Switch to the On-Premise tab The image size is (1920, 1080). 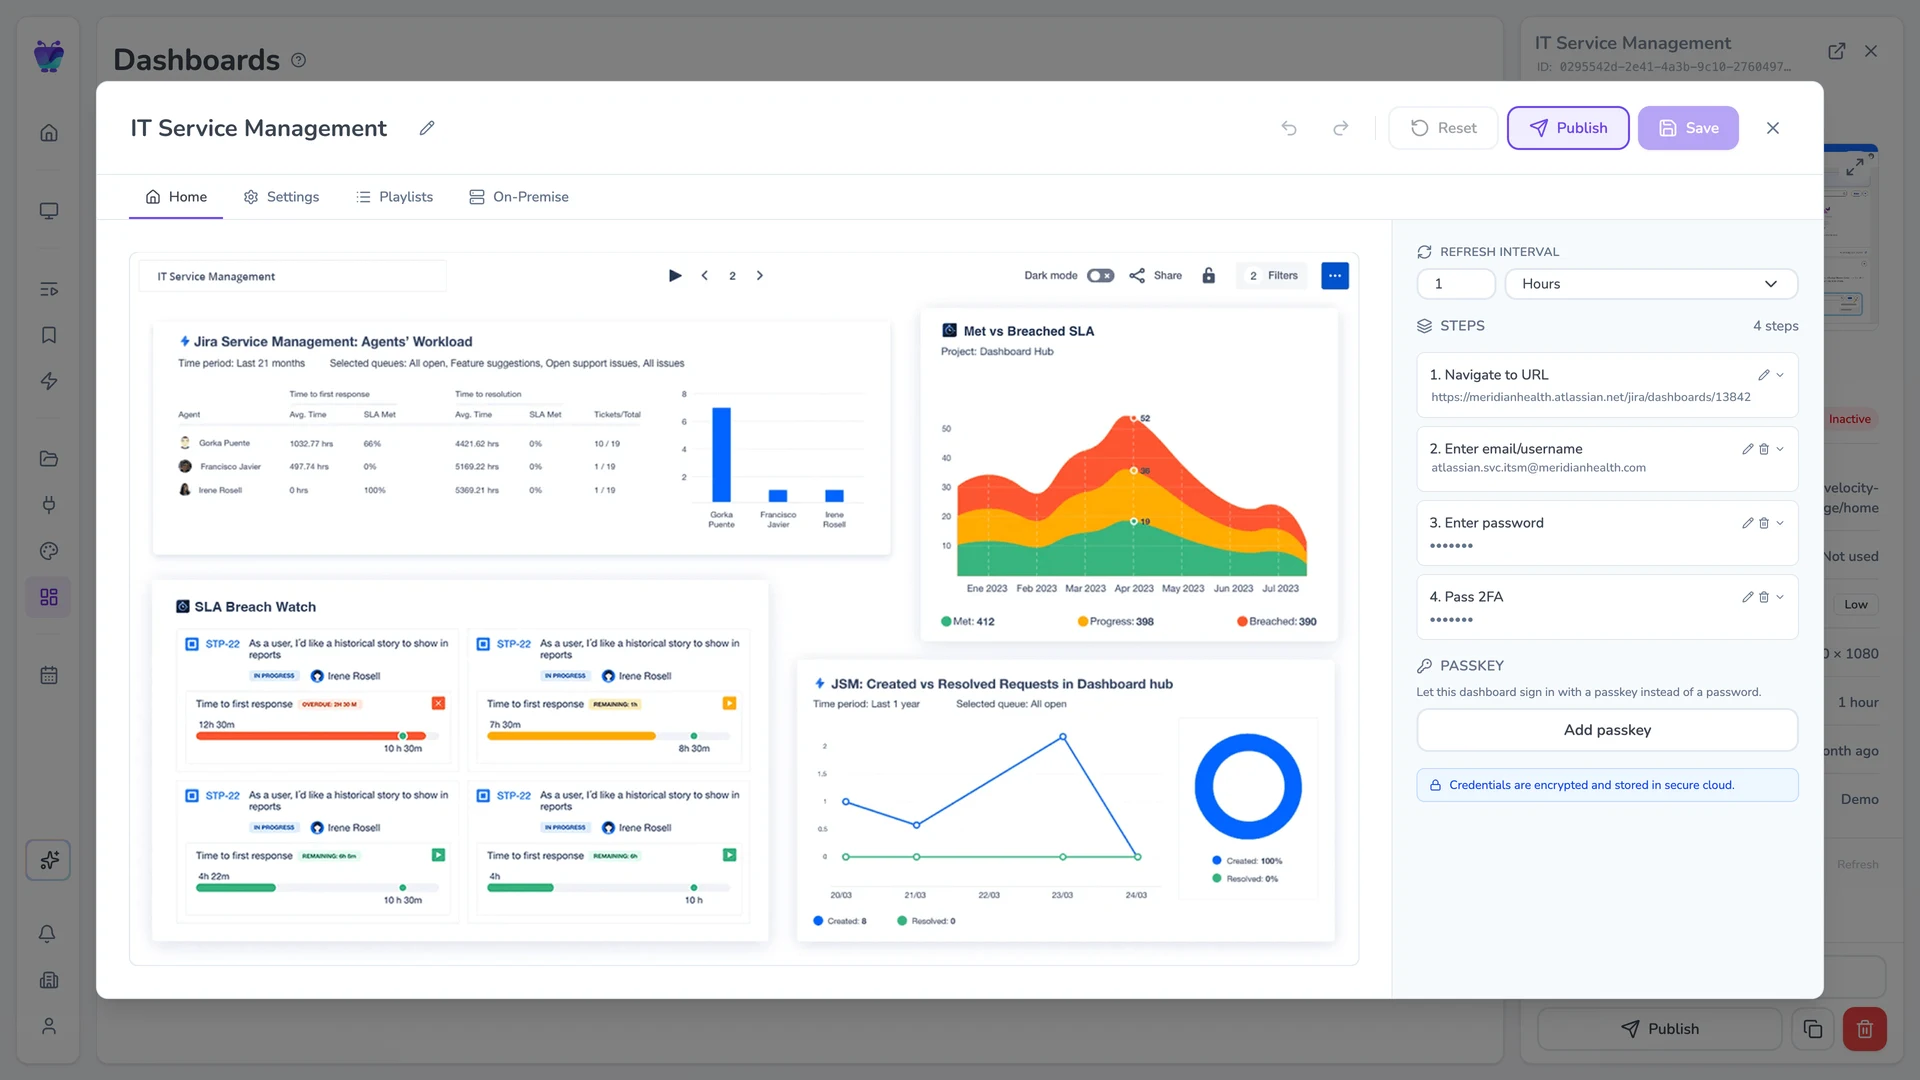(x=519, y=197)
